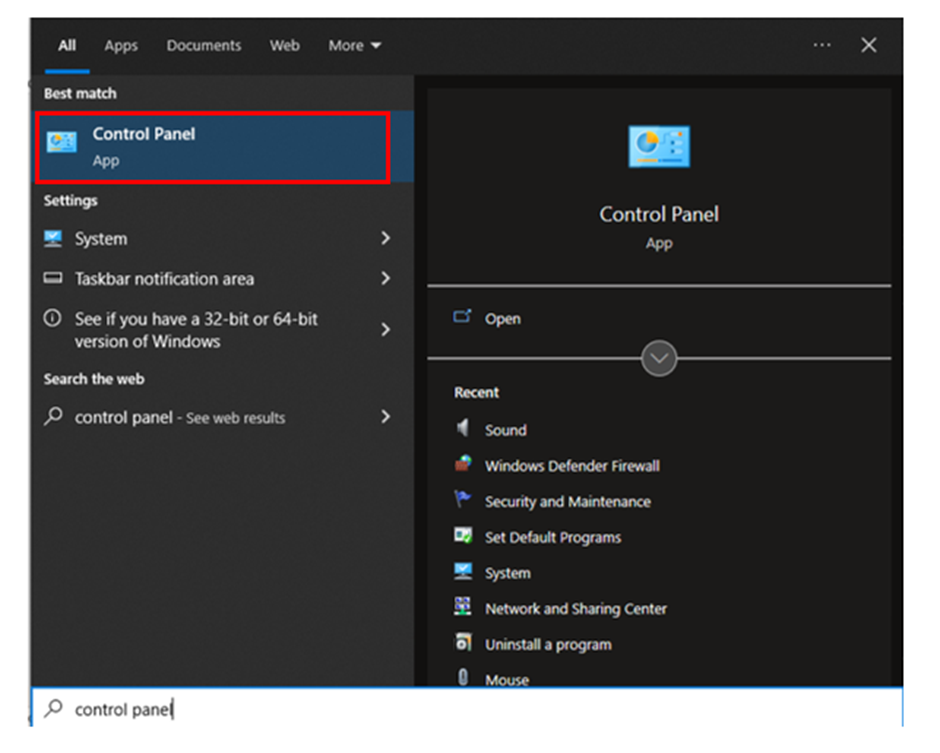Click the search box containing control panel
Screen dimensions: 940x753
pos(467,708)
